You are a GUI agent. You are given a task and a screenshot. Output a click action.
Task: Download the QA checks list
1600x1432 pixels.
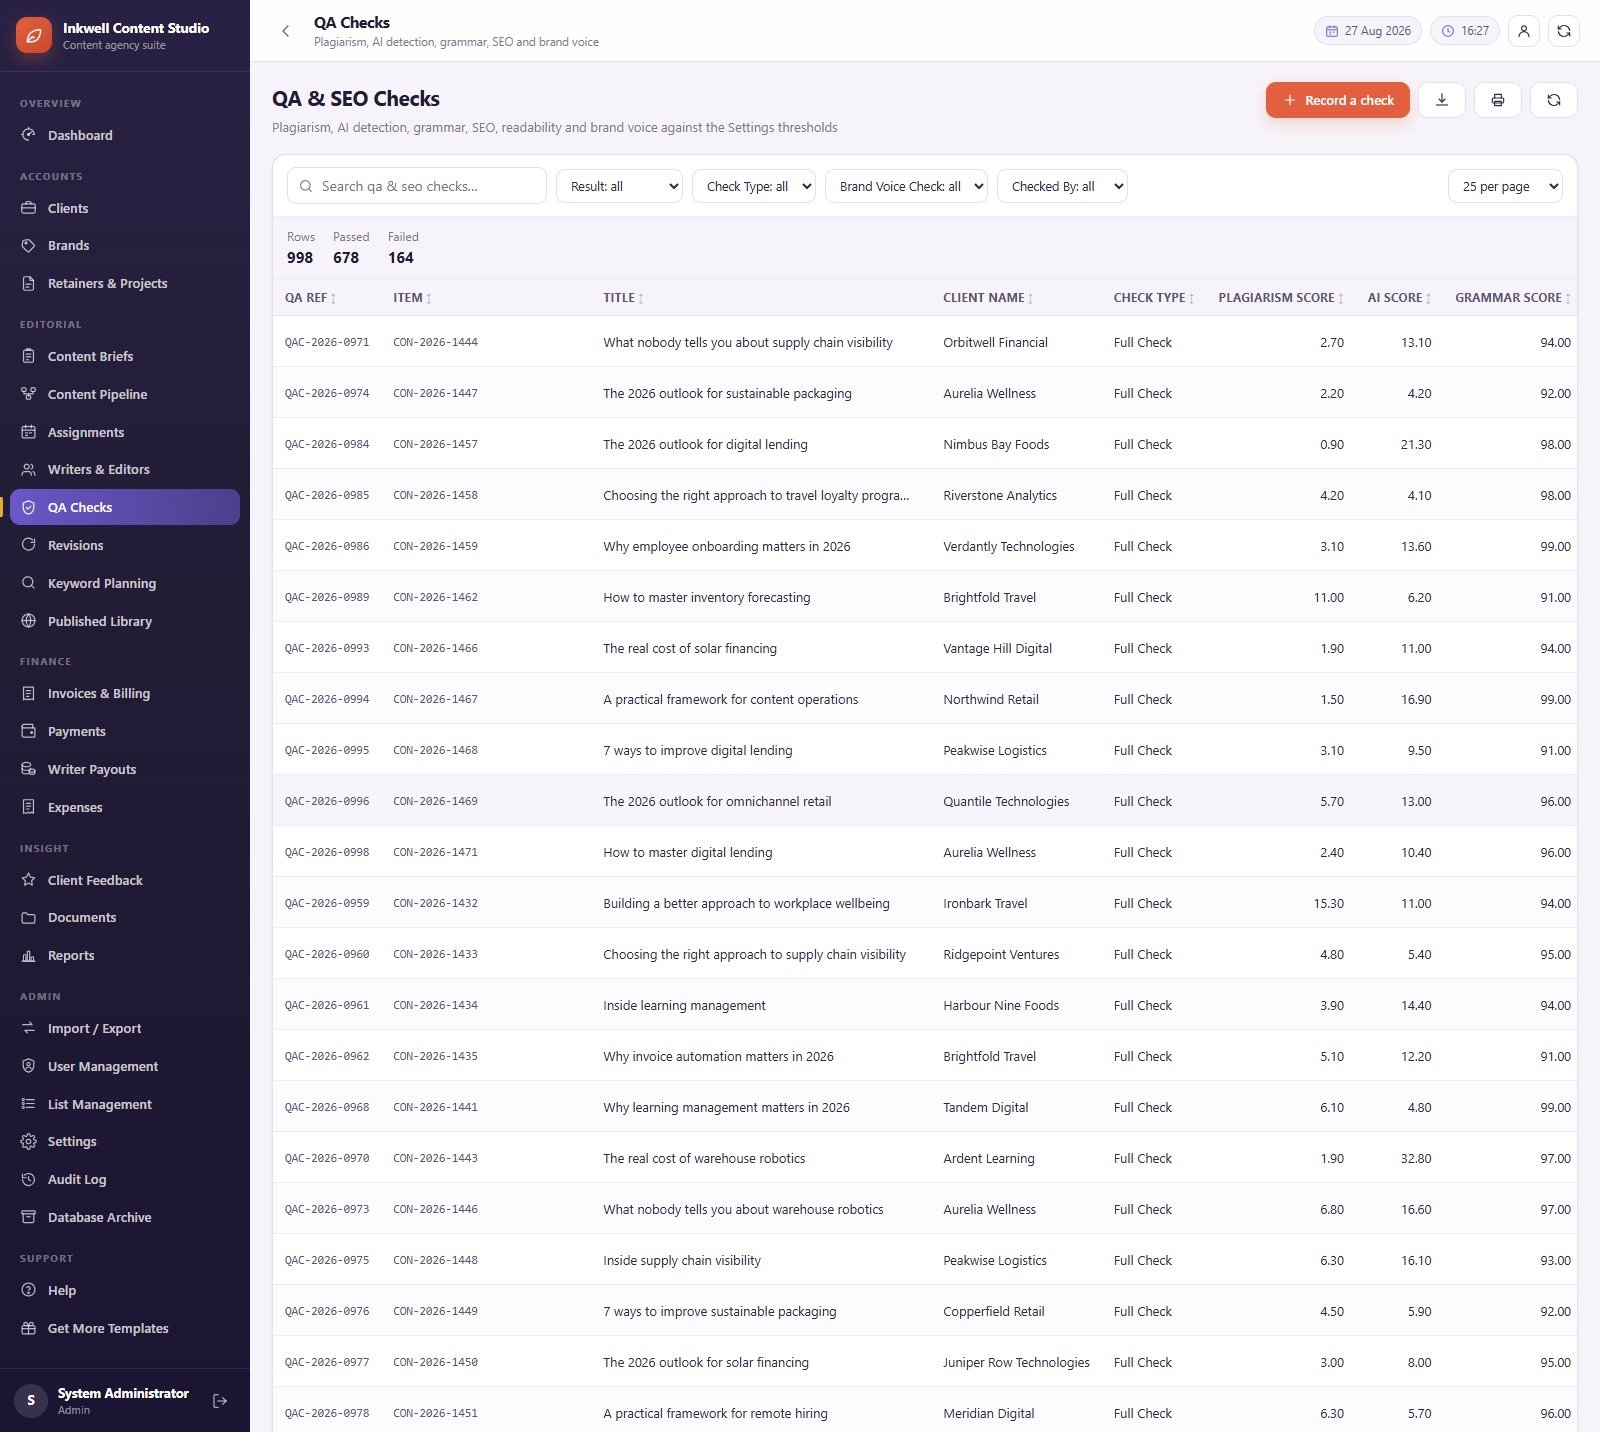(1442, 100)
